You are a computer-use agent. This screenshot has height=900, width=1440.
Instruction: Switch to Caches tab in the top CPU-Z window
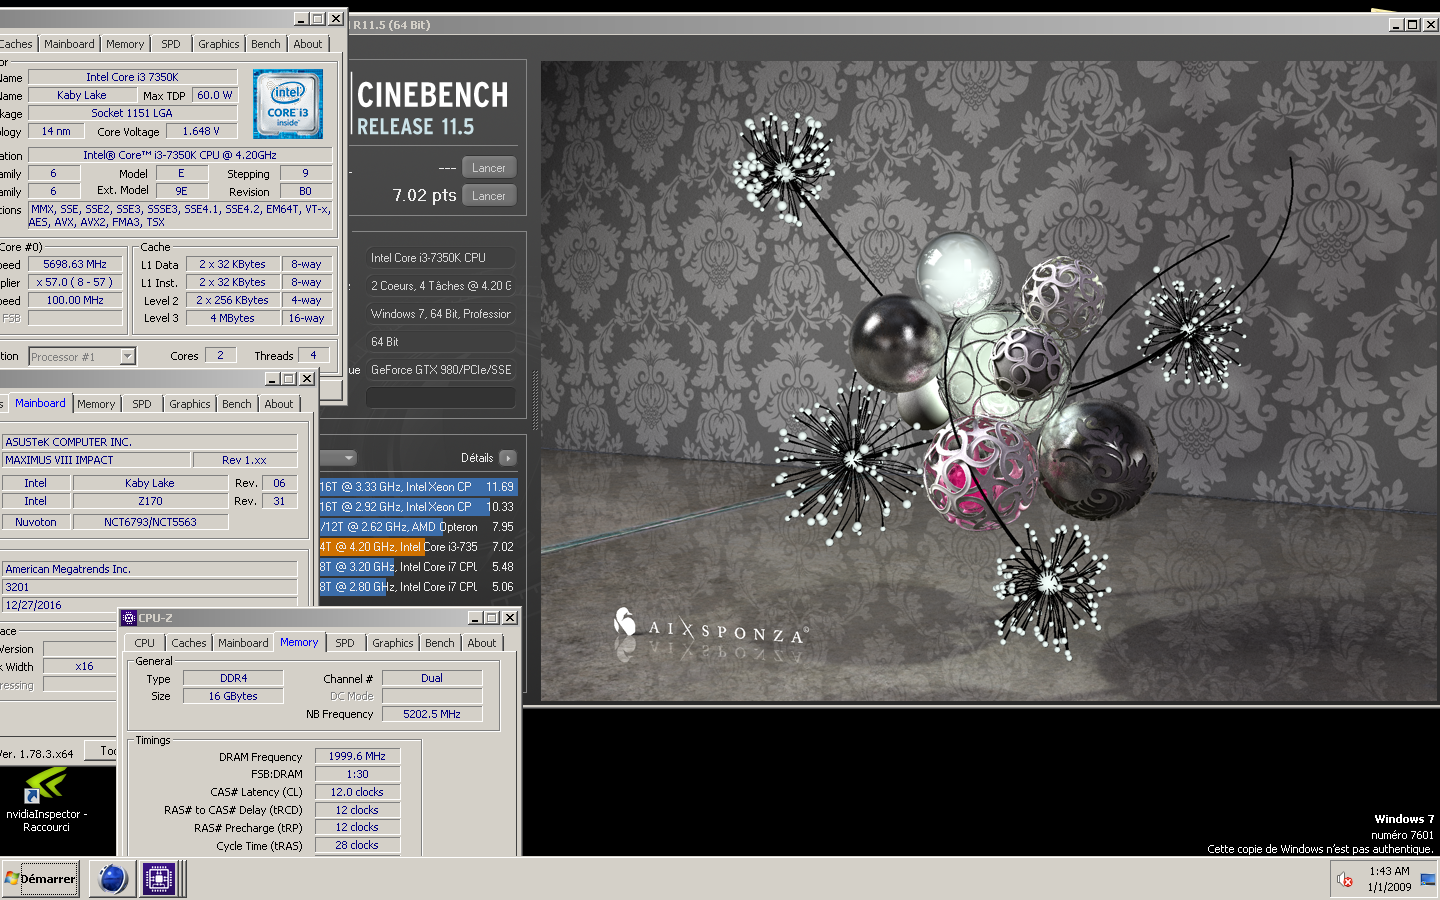point(17,44)
